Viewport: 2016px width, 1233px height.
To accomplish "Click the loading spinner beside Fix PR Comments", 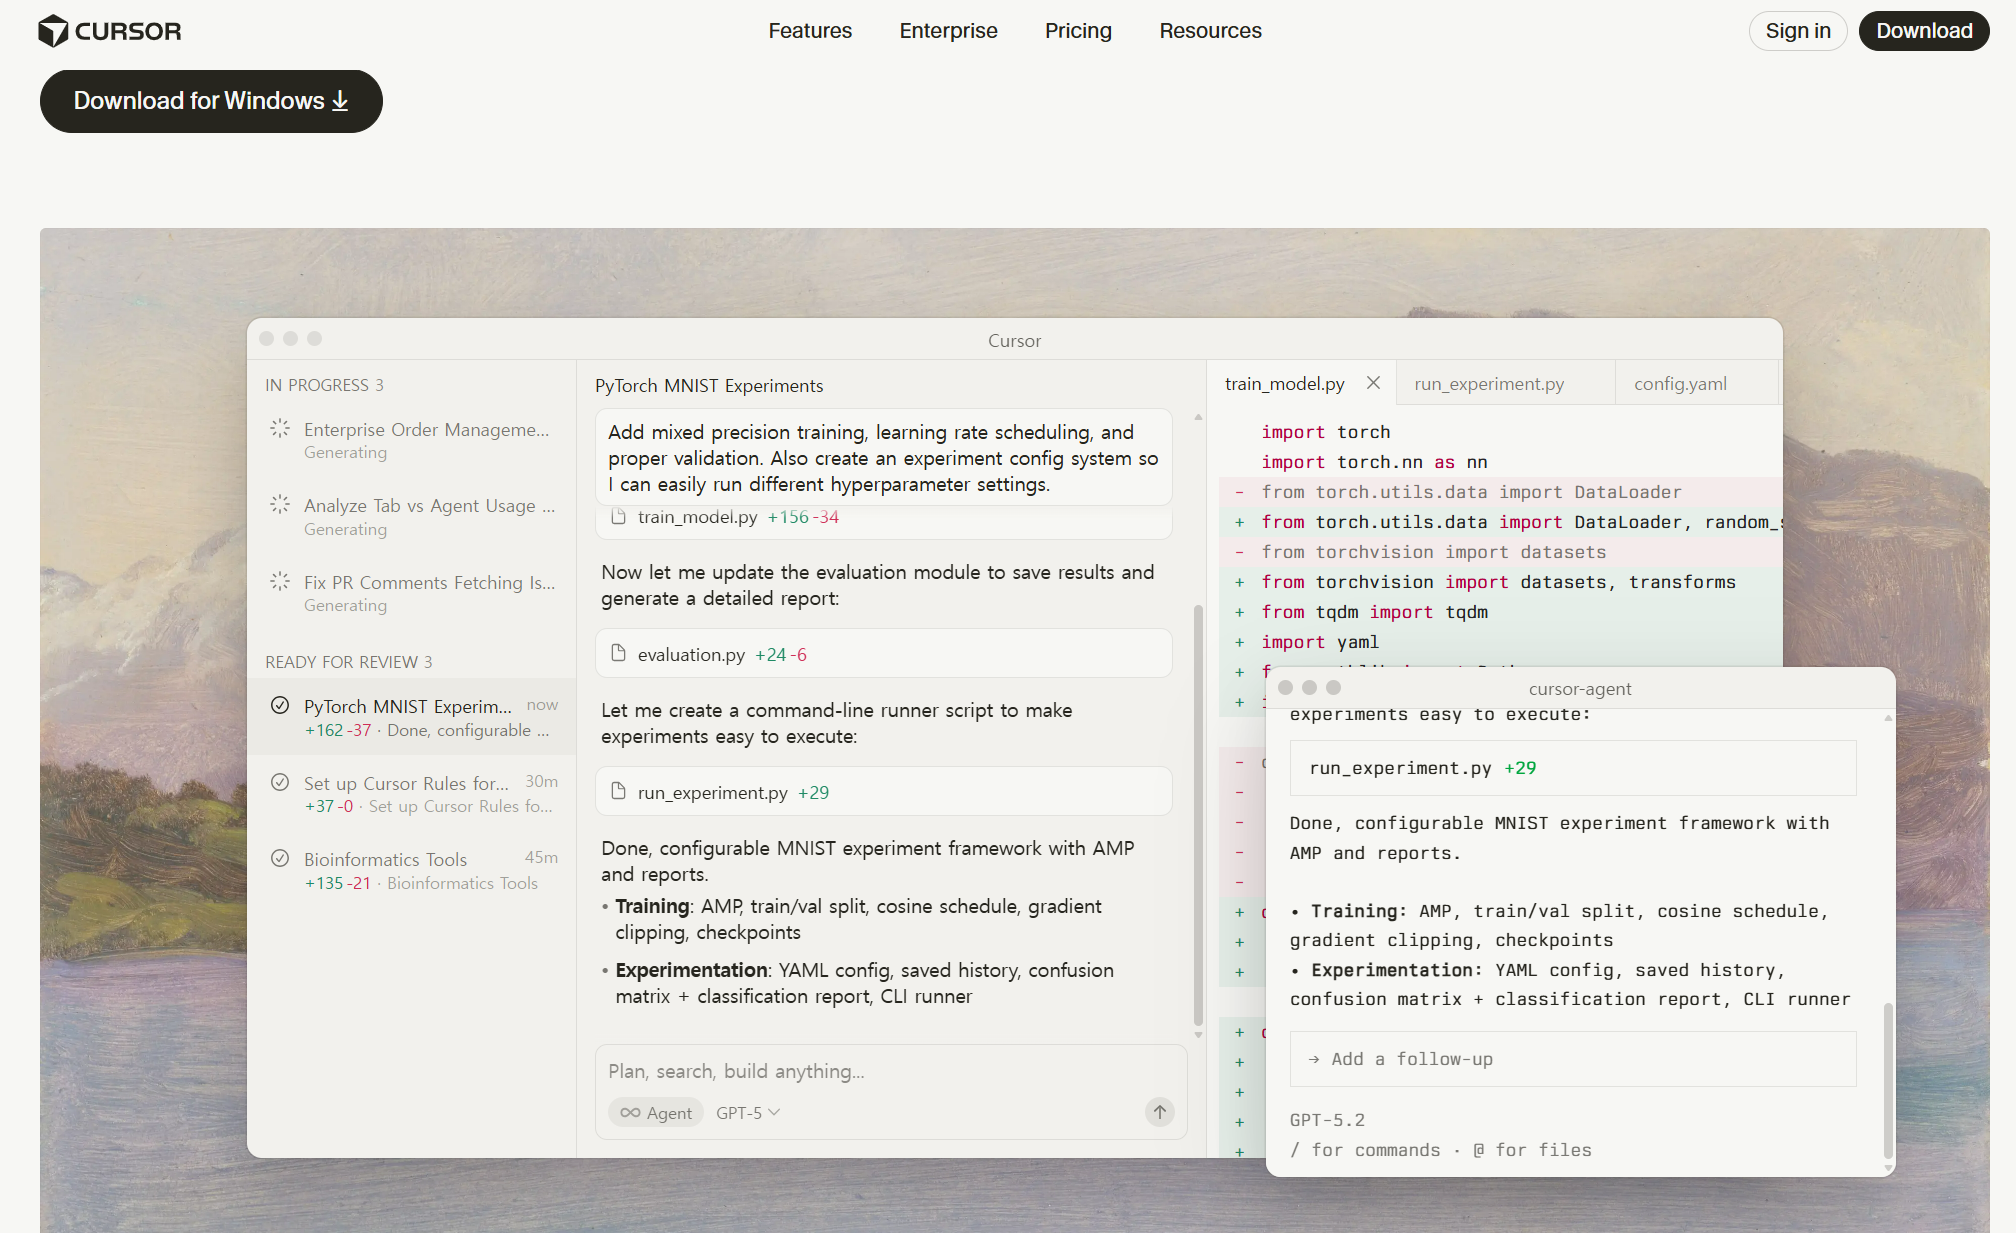I will [280, 581].
